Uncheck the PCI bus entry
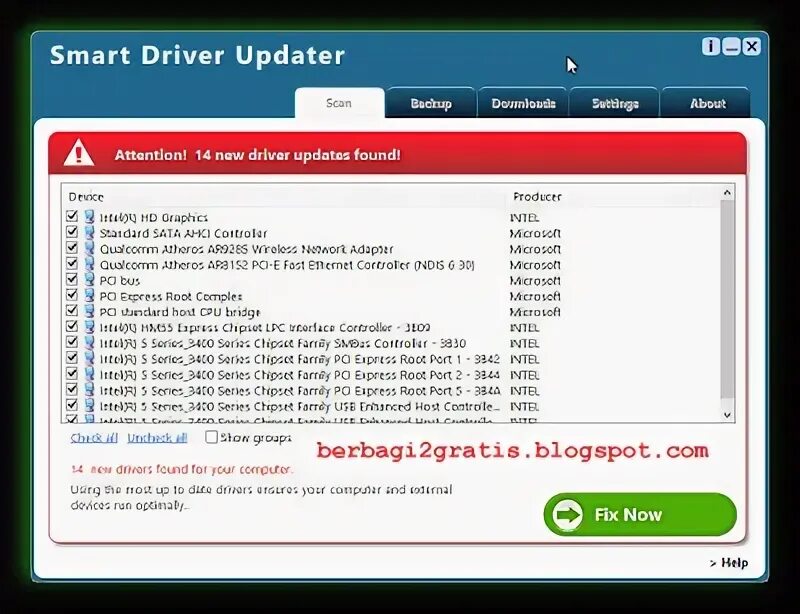This screenshot has height=614, width=800. [72, 280]
